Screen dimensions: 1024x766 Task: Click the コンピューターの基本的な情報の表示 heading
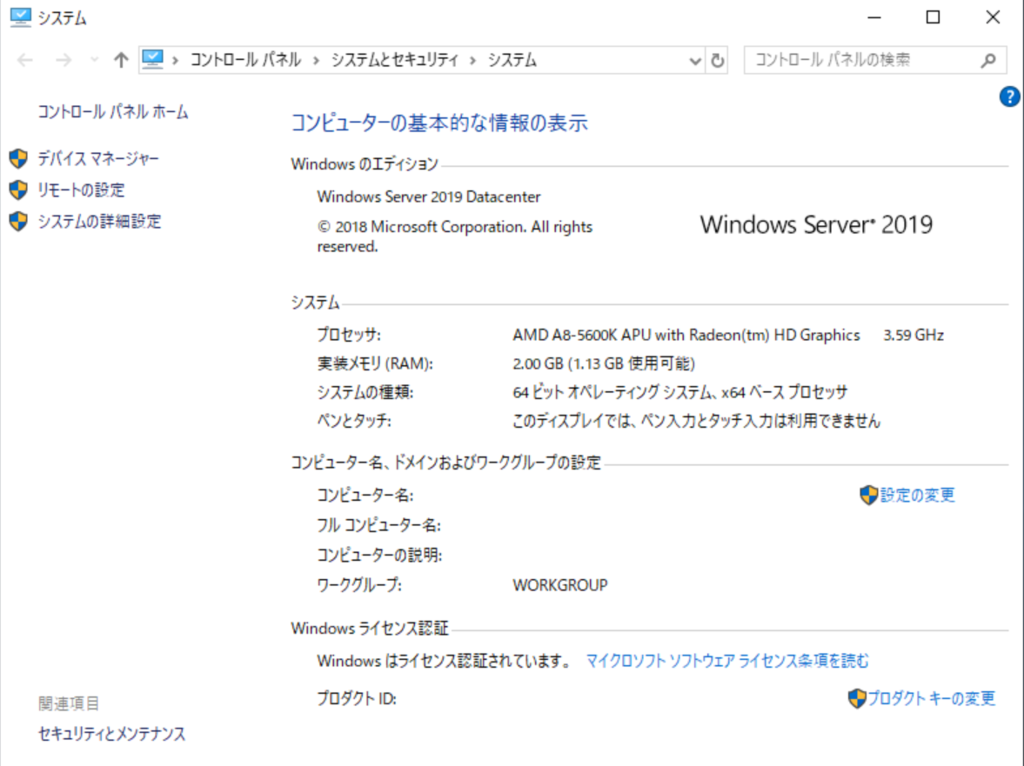point(439,123)
